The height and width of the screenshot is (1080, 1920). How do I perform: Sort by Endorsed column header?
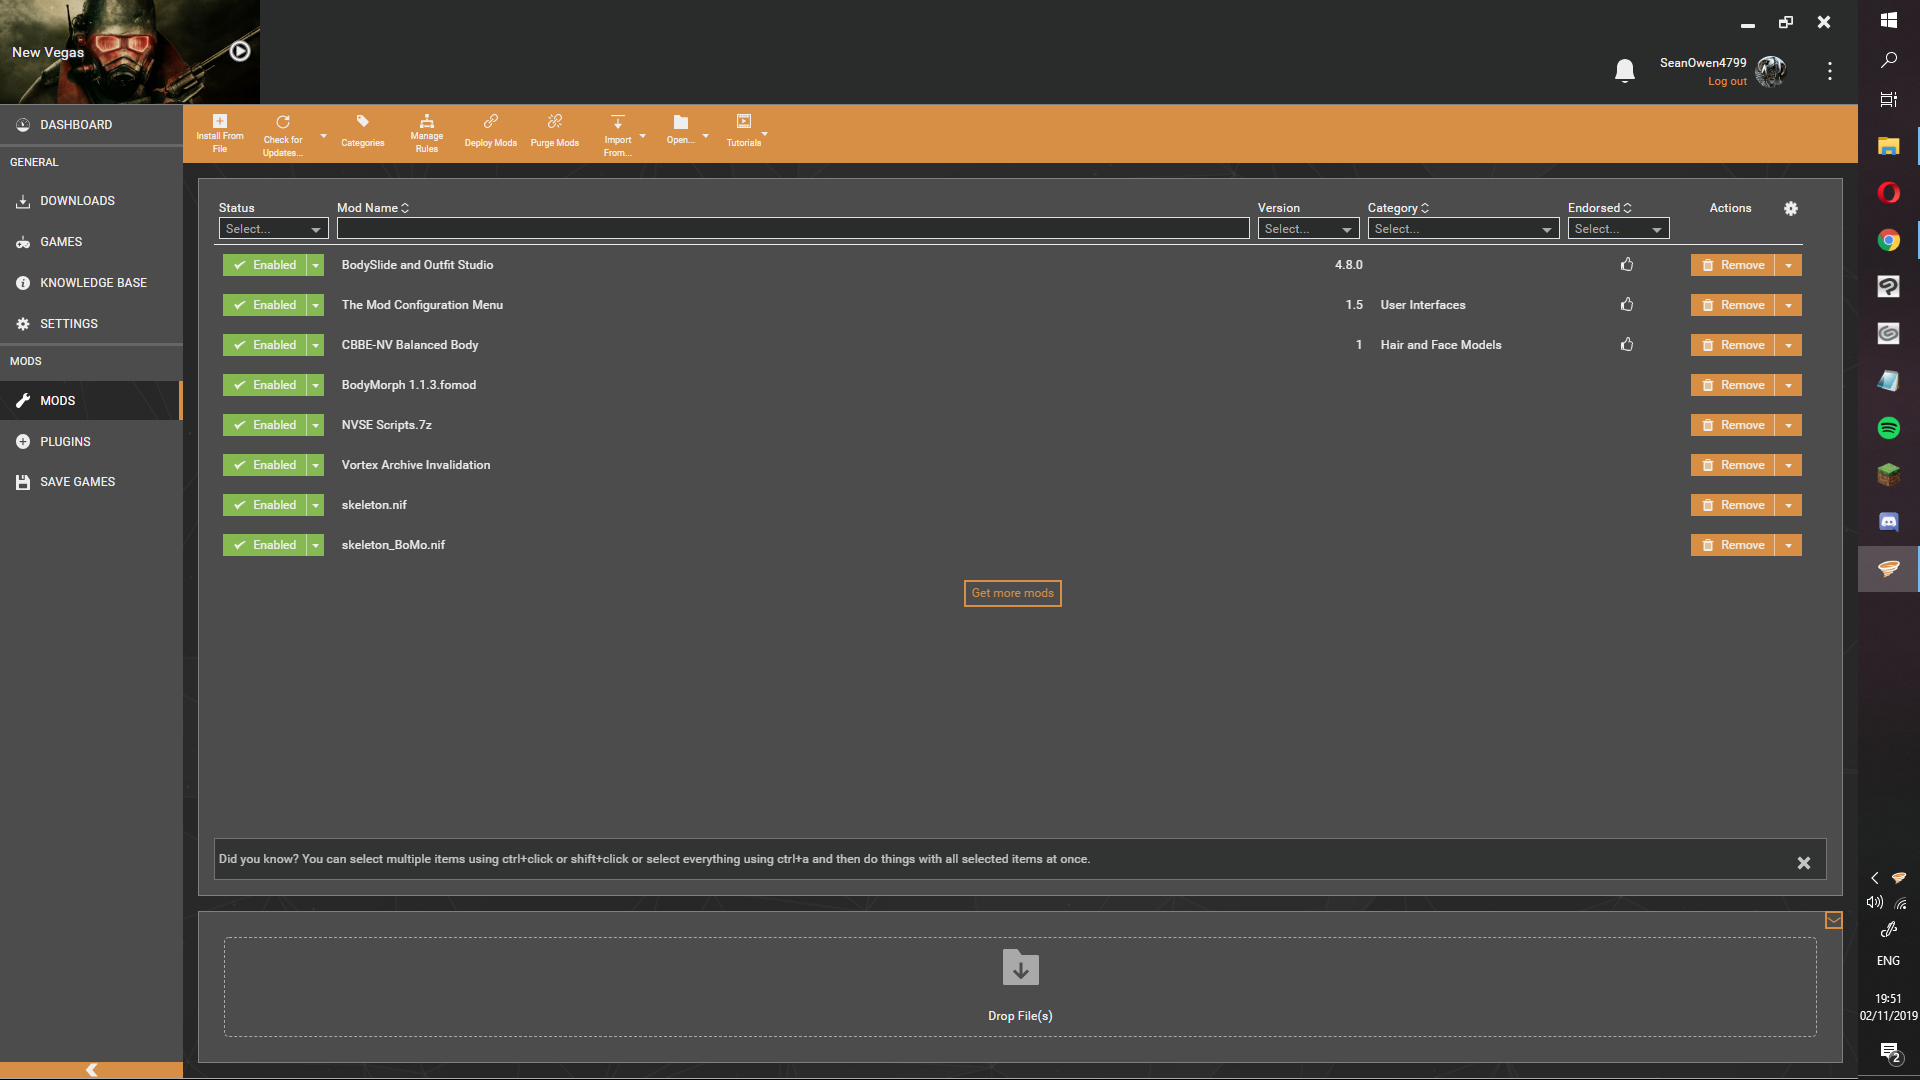(x=1599, y=208)
